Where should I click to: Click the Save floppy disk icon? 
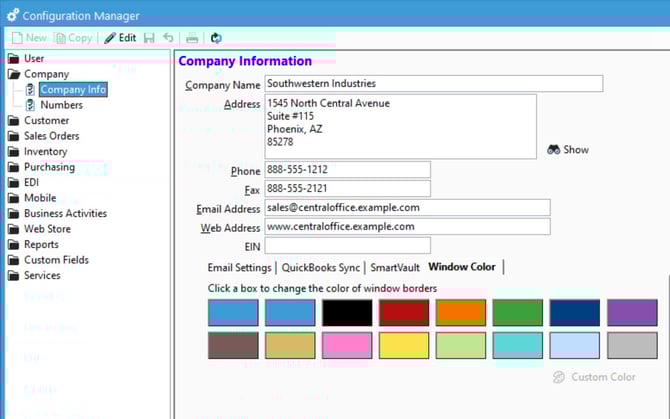click(x=149, y=38)
